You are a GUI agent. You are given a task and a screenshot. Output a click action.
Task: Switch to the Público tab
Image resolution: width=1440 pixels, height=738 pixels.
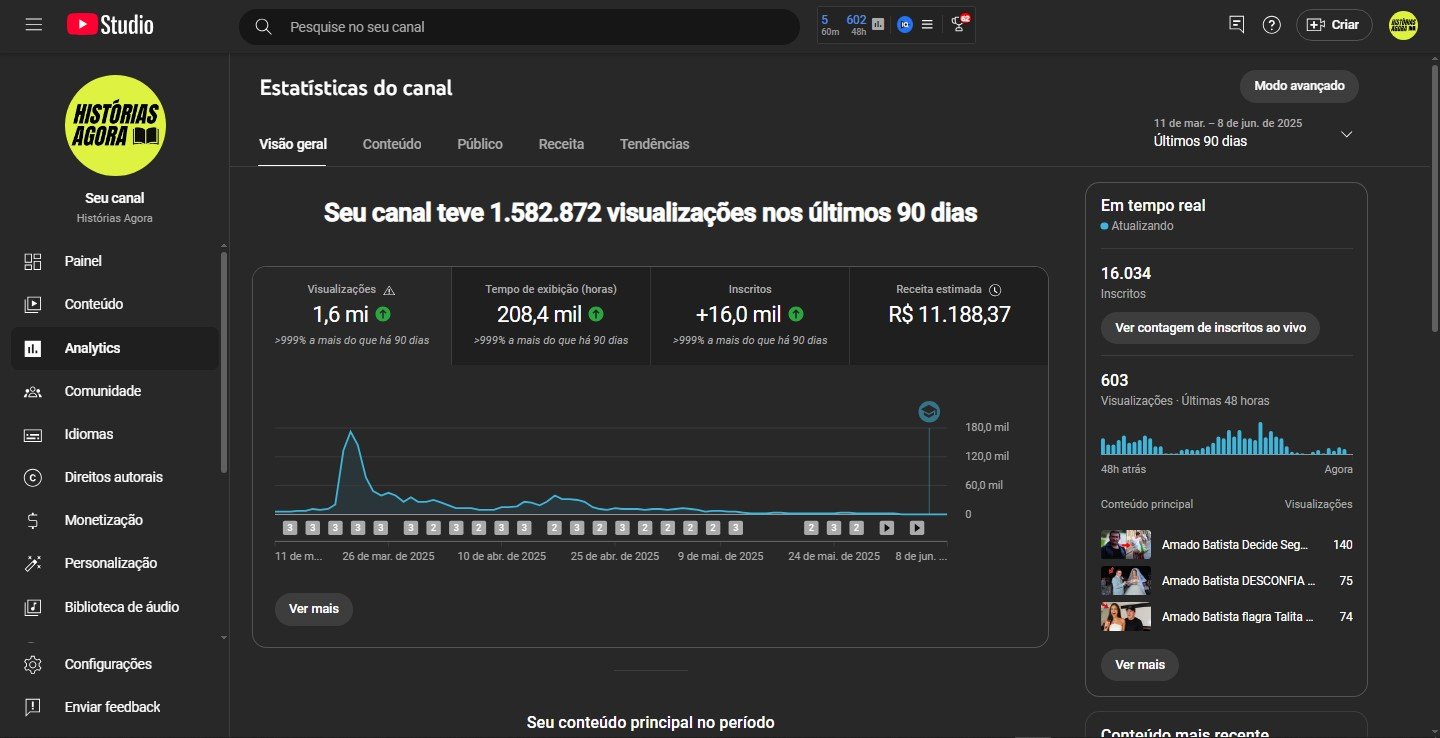coord(480,144)
